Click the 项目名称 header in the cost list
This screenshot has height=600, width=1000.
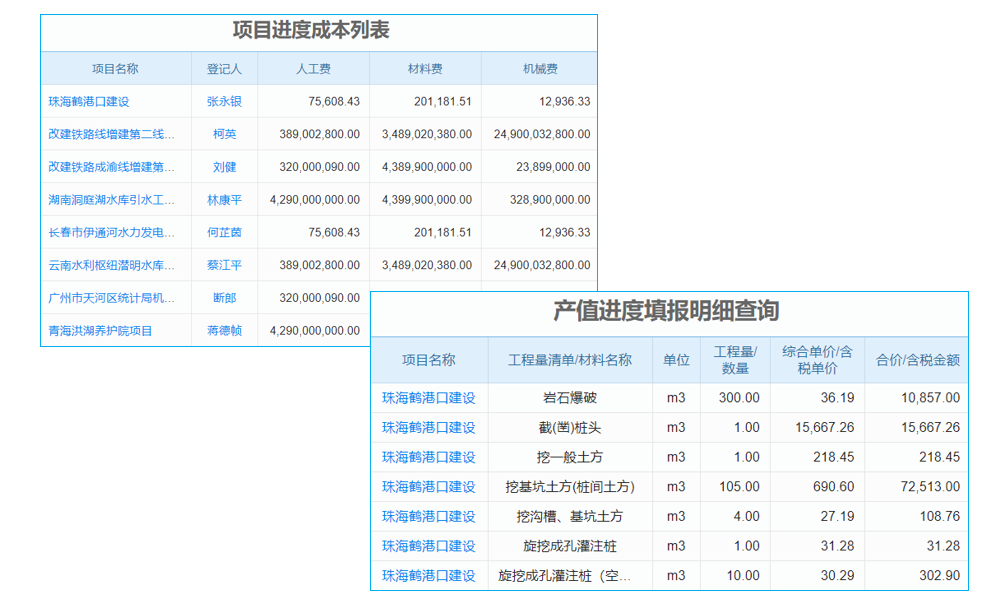pos(117,68)
